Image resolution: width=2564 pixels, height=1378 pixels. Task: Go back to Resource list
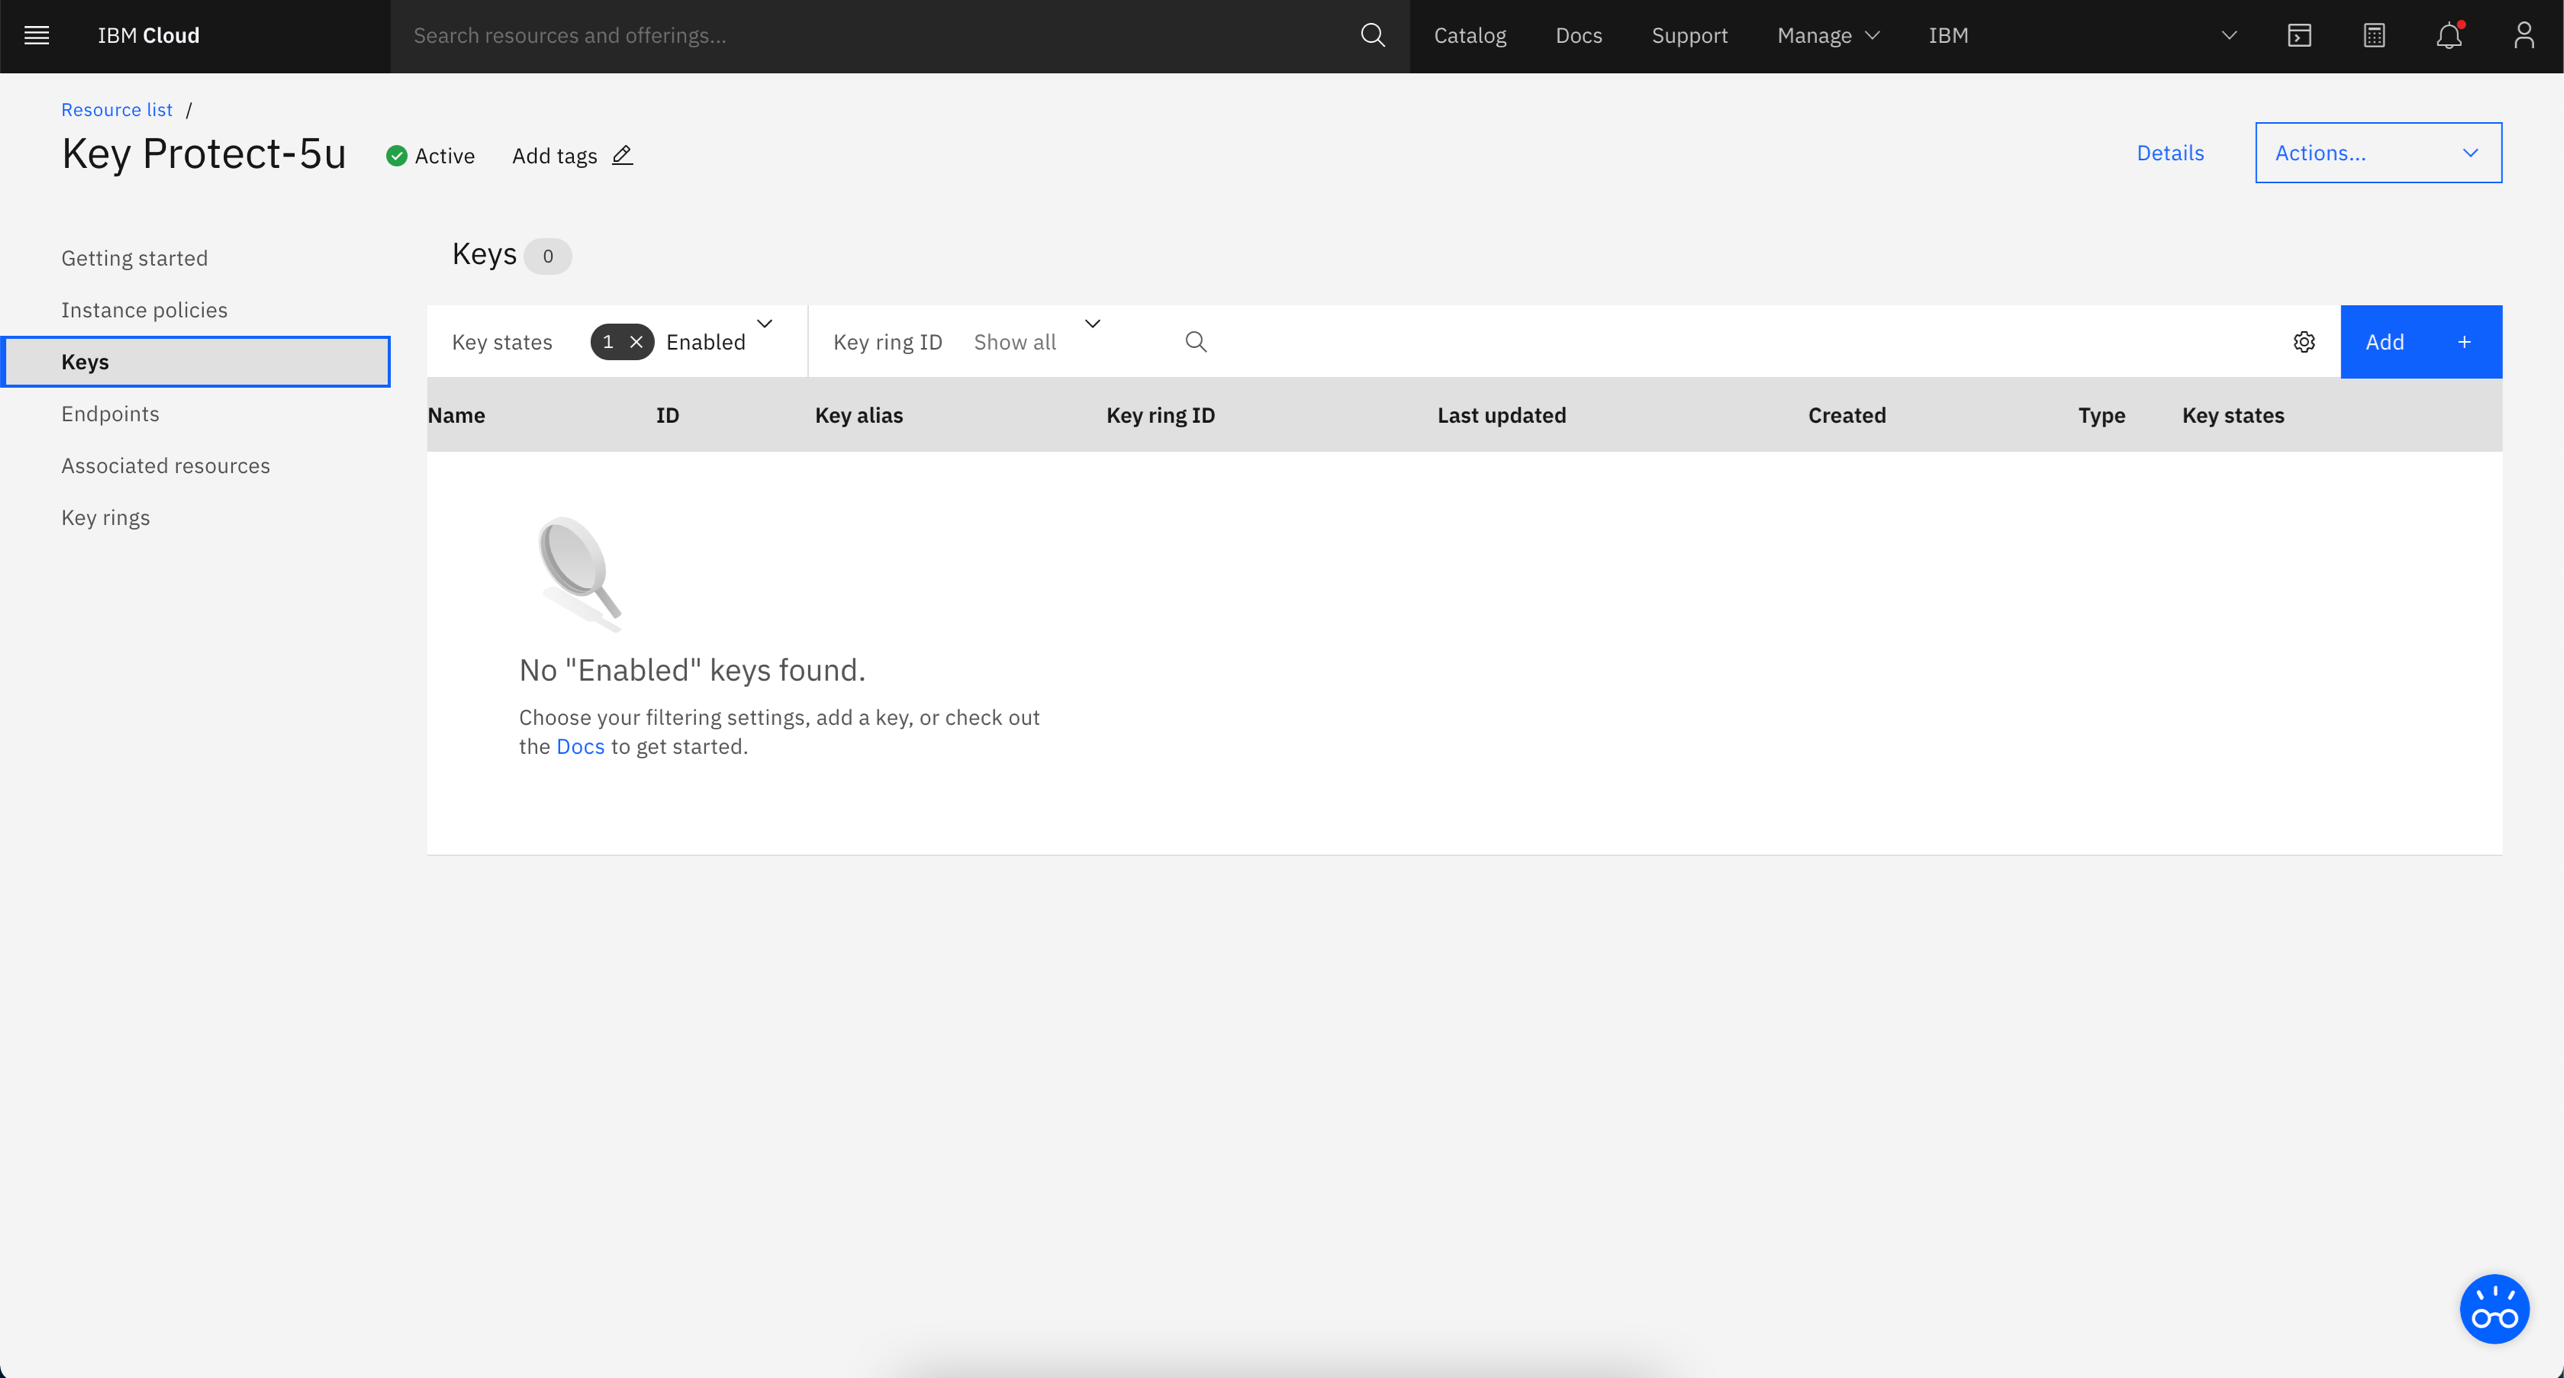pyautogui.click(x=117, y=110)
